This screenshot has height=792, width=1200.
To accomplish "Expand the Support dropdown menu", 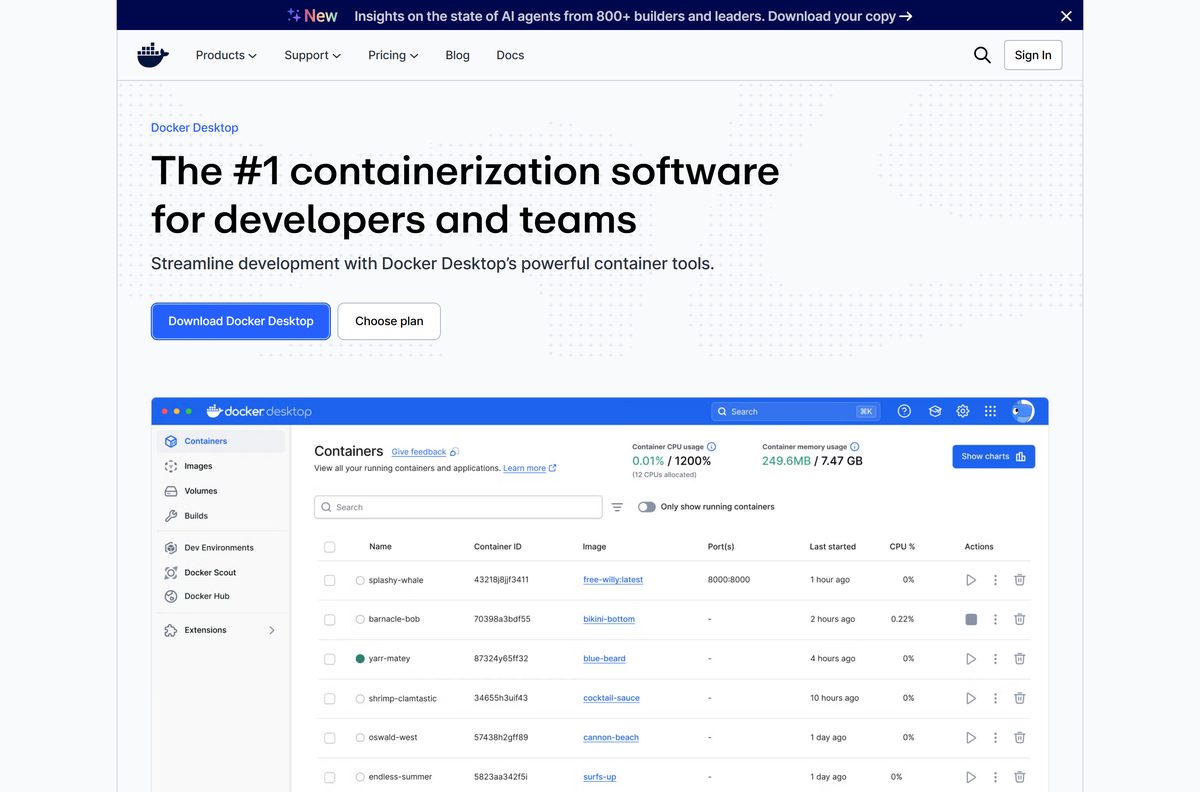I will click(312, 55).
